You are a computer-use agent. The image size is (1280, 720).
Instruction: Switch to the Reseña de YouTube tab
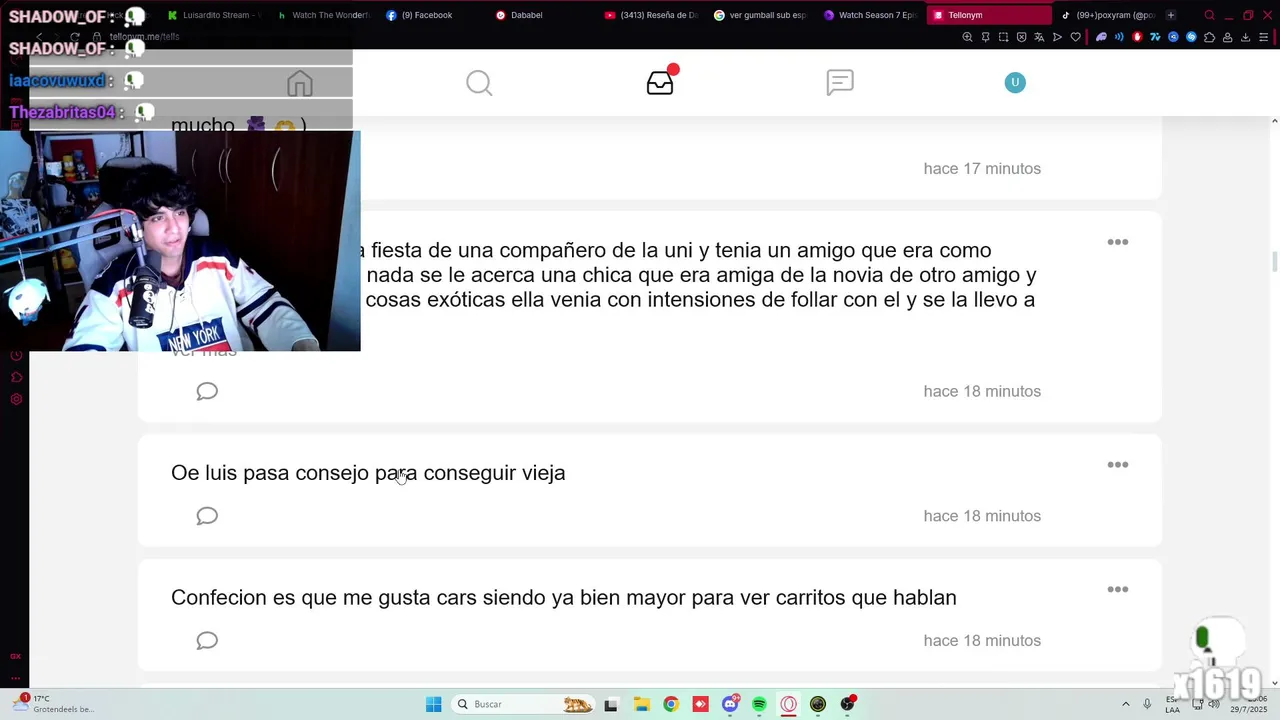pos(652,15)
